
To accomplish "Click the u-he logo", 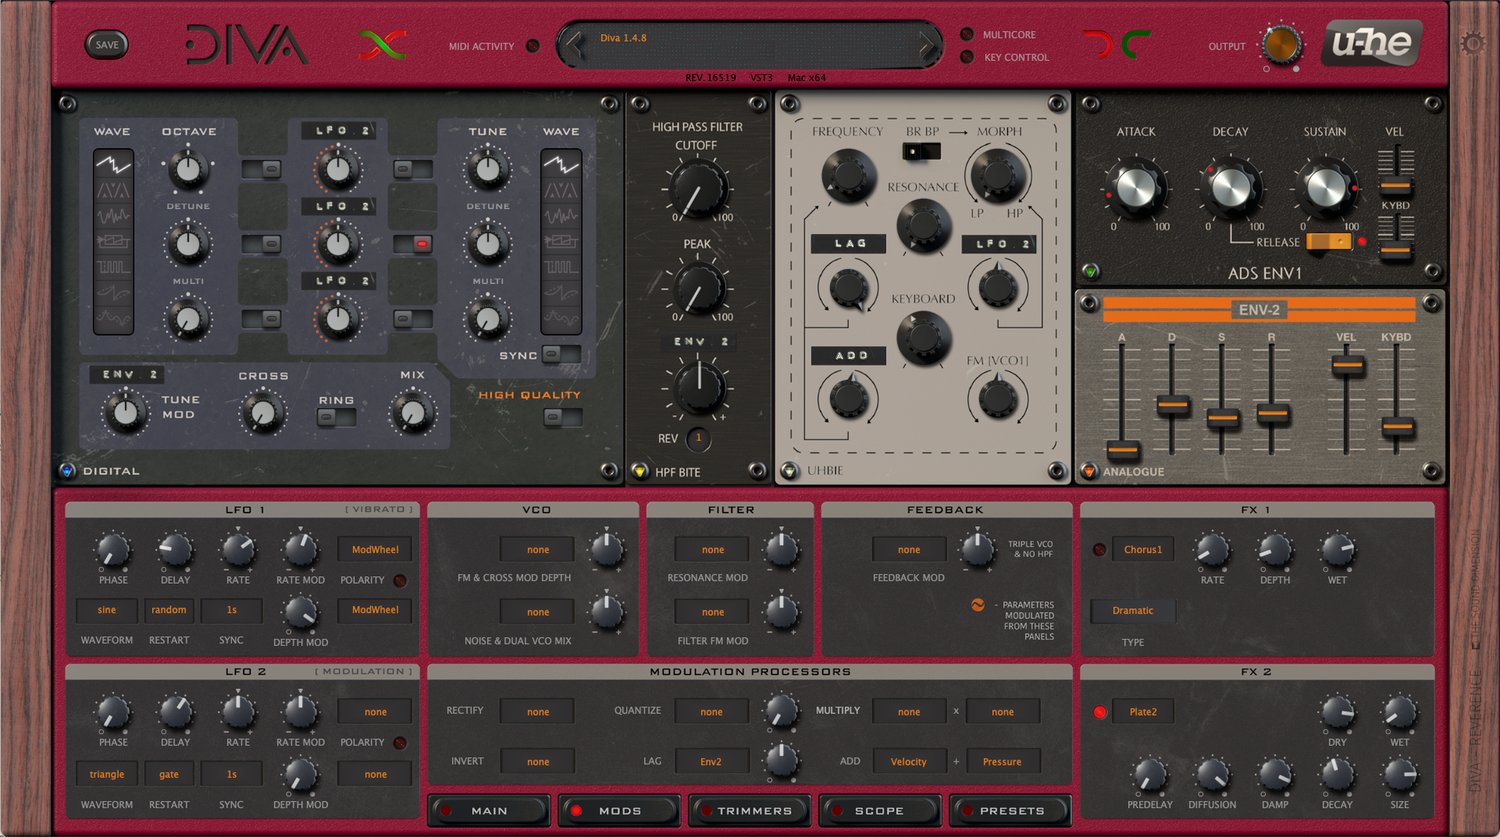I will [x=1372, y=43].
